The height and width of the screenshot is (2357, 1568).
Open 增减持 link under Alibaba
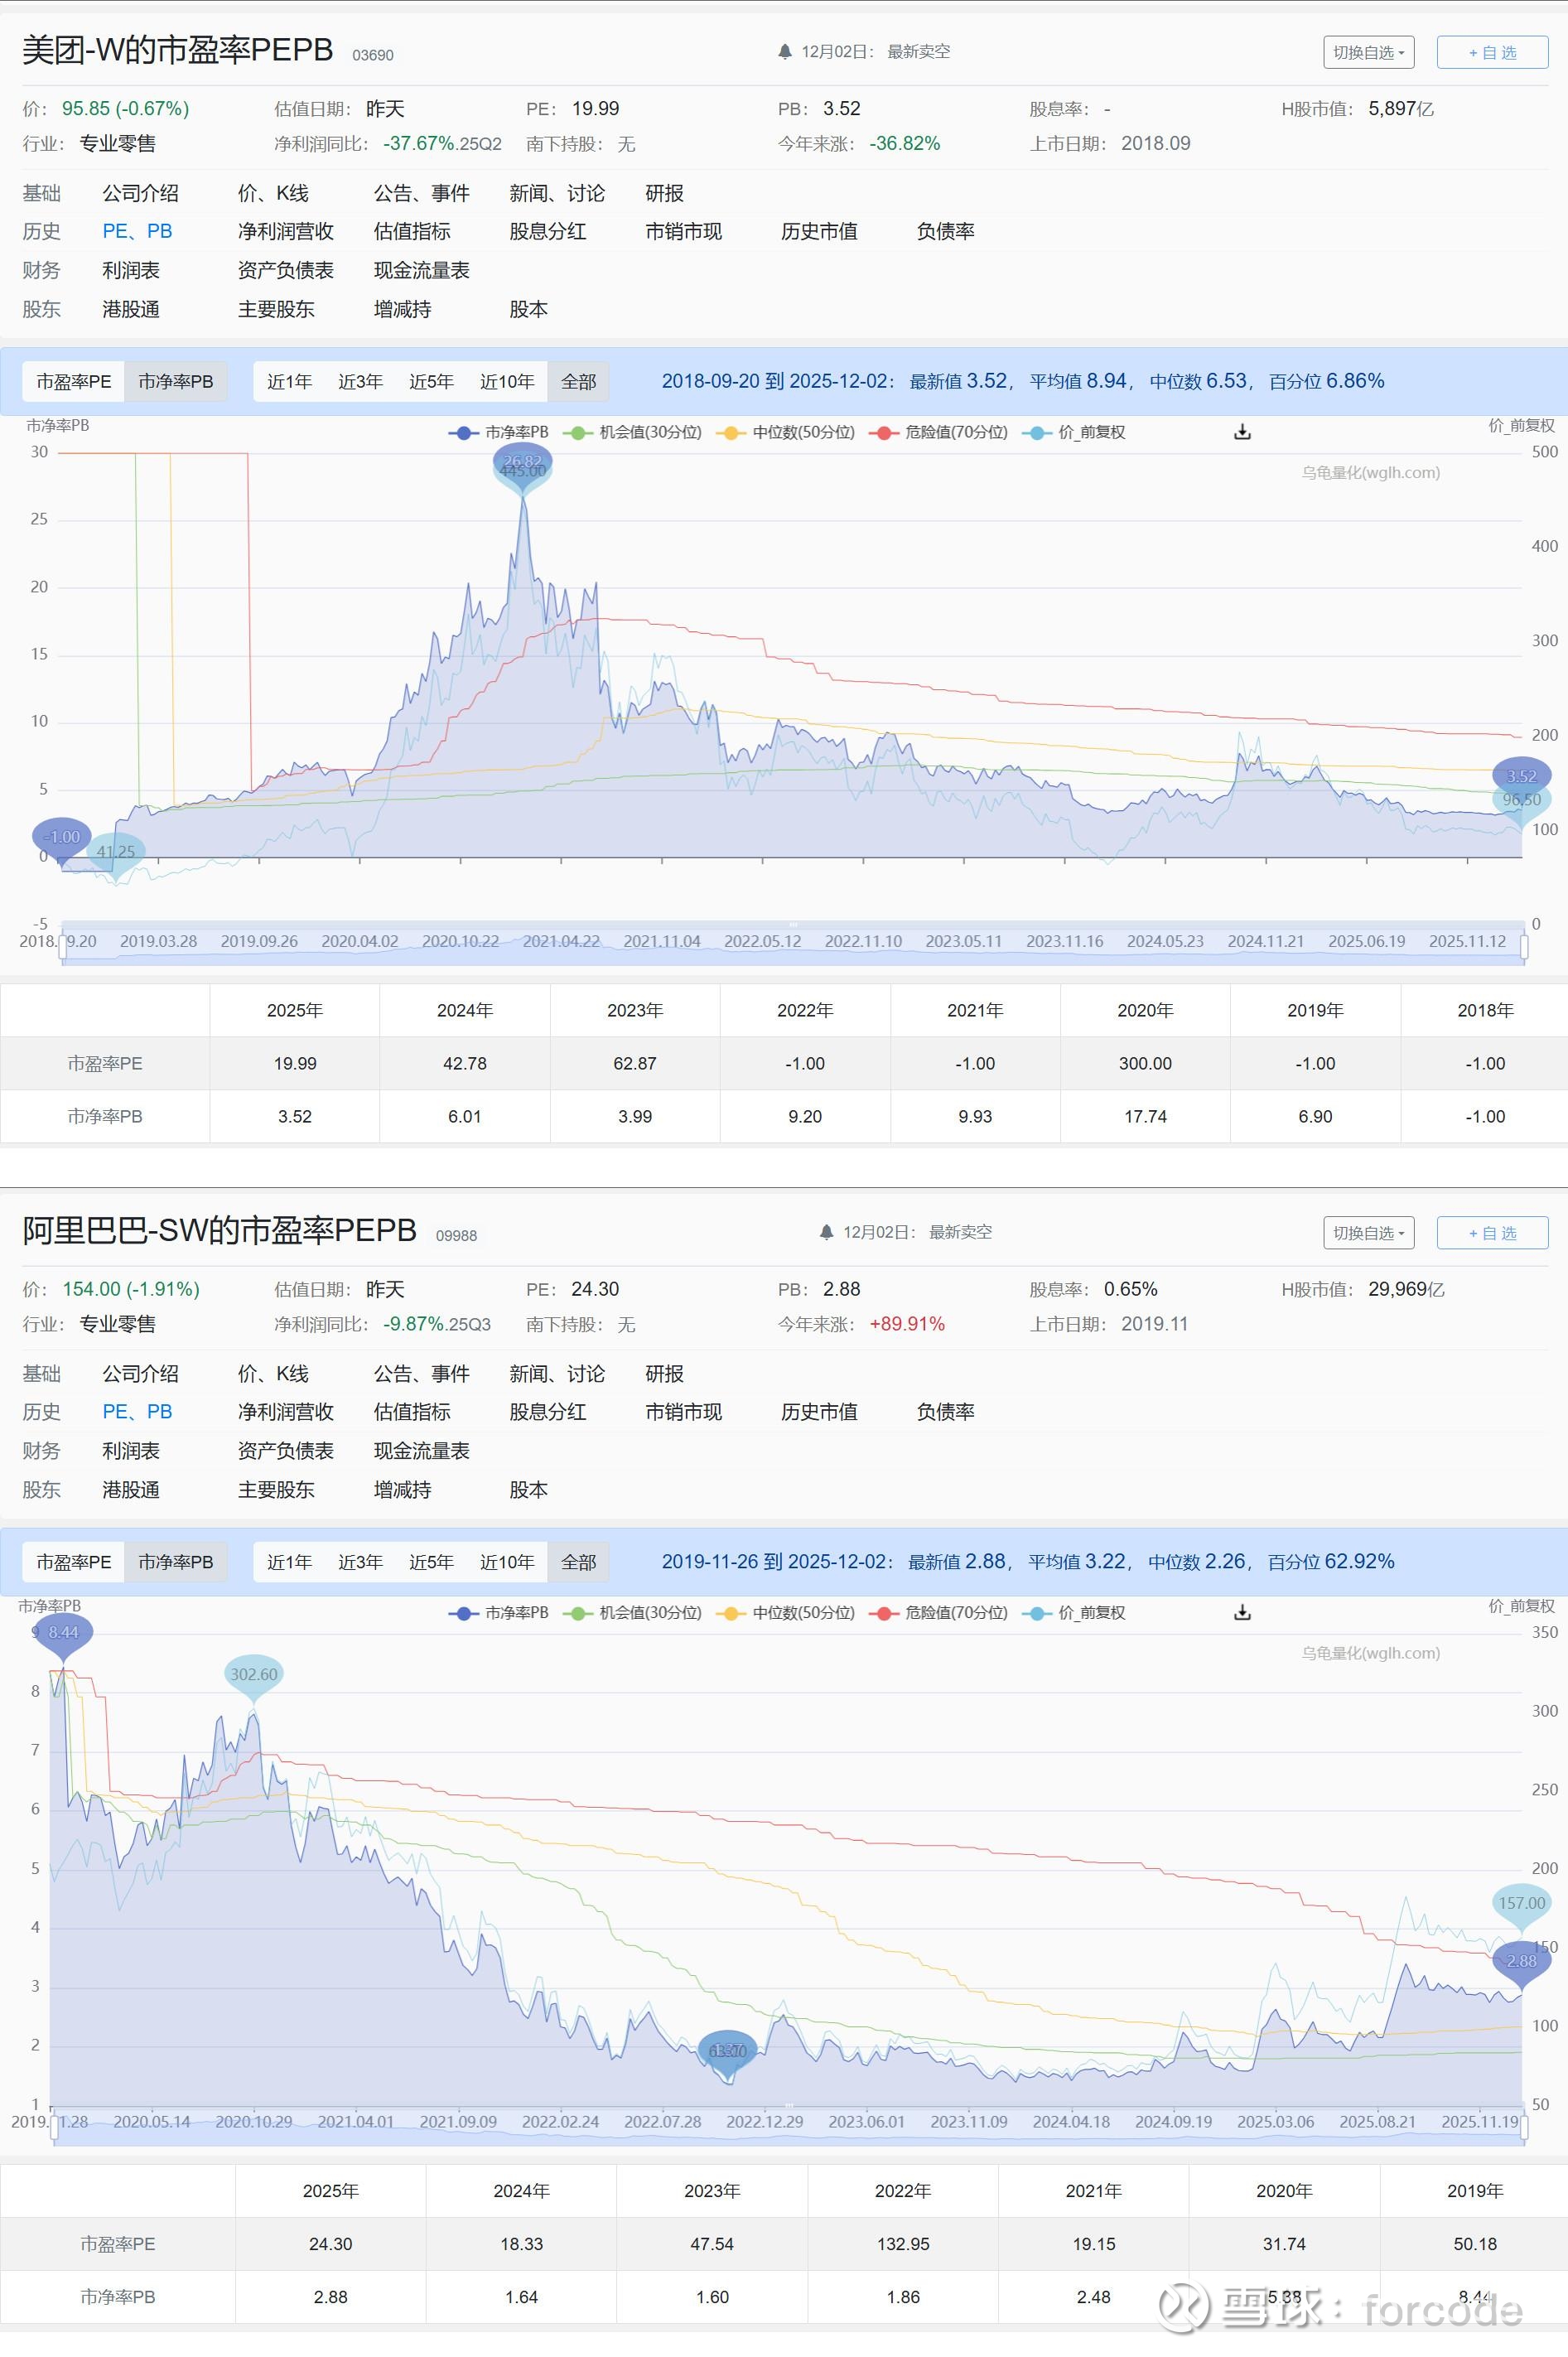click(403, 1489)
